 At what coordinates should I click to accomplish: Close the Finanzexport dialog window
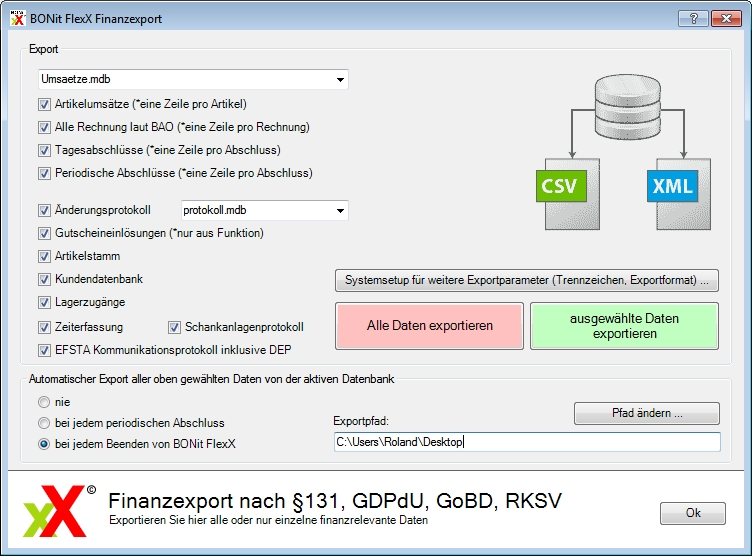tap(726, 19)
